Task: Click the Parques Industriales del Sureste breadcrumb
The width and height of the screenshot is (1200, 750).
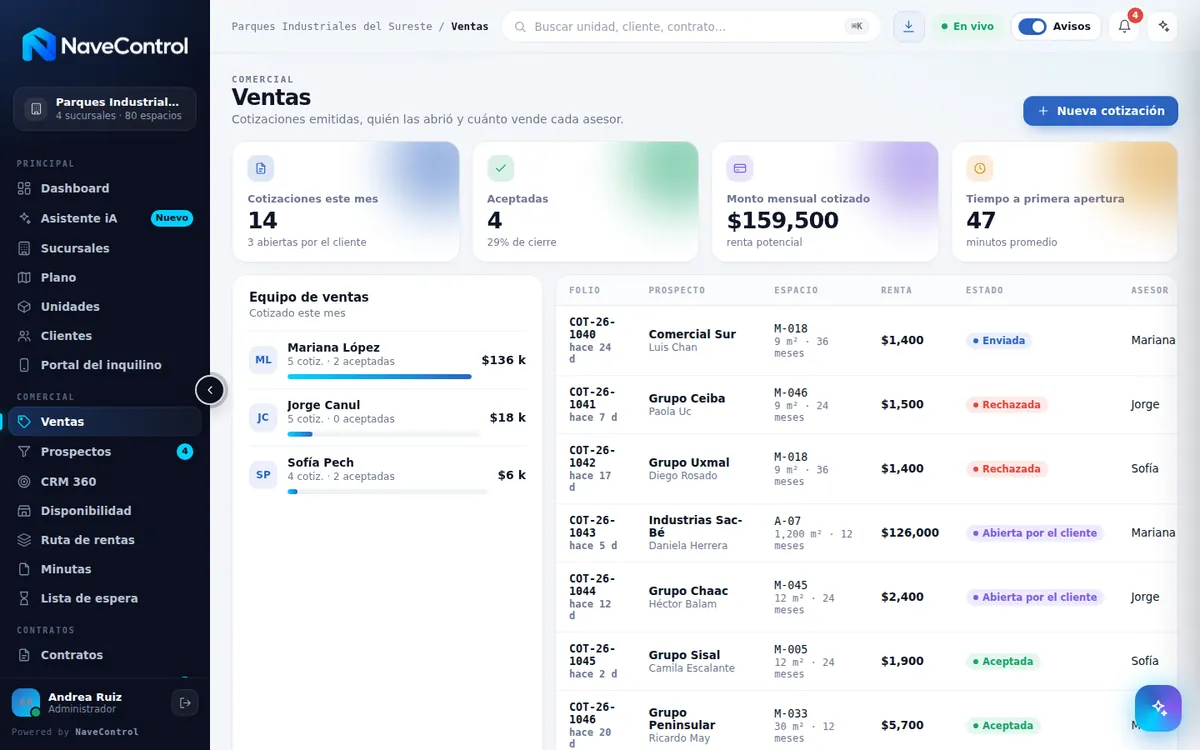Action: point(332,27)
